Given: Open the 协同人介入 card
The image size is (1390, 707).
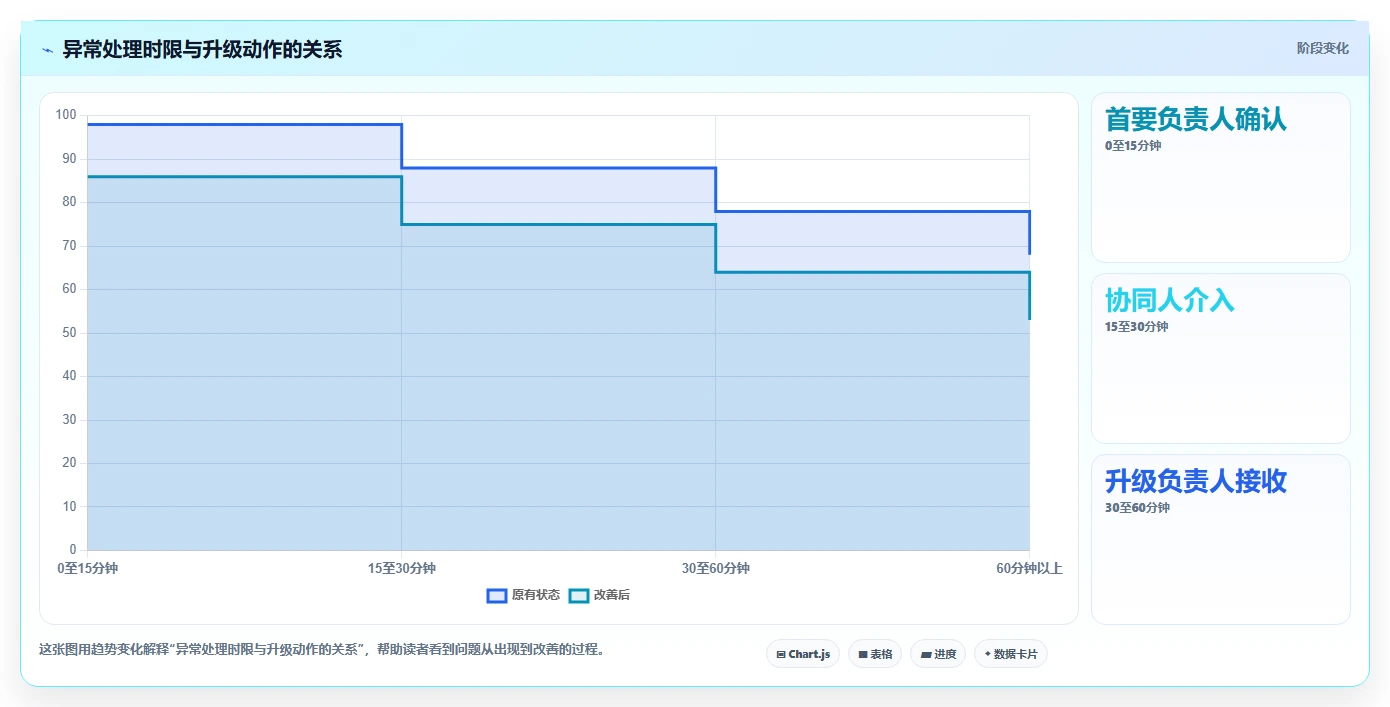Looking at the screenshot, I should point(1220,358).
